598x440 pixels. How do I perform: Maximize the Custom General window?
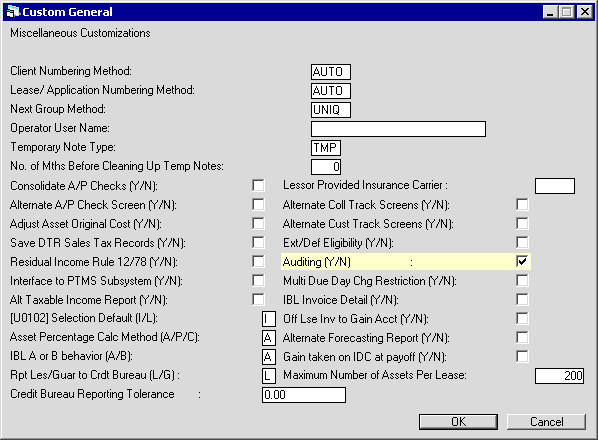tap(567, 12)
